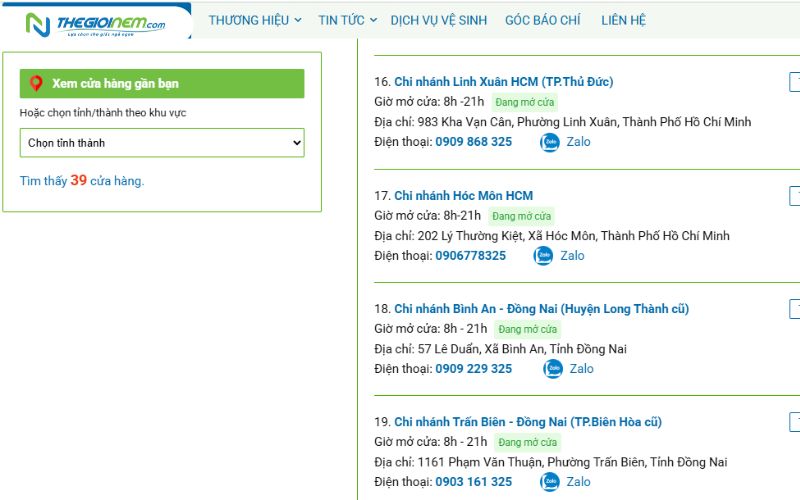Expand the Tin Tức chevron arrow
Viewport: 800px width, 500px height.
click(x=373, y=20)
